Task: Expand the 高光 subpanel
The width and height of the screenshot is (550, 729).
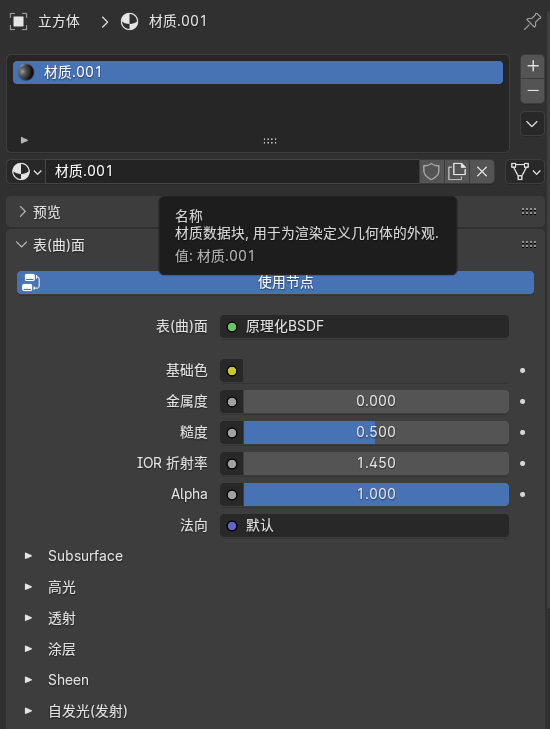Action: [x=28, y=587]
